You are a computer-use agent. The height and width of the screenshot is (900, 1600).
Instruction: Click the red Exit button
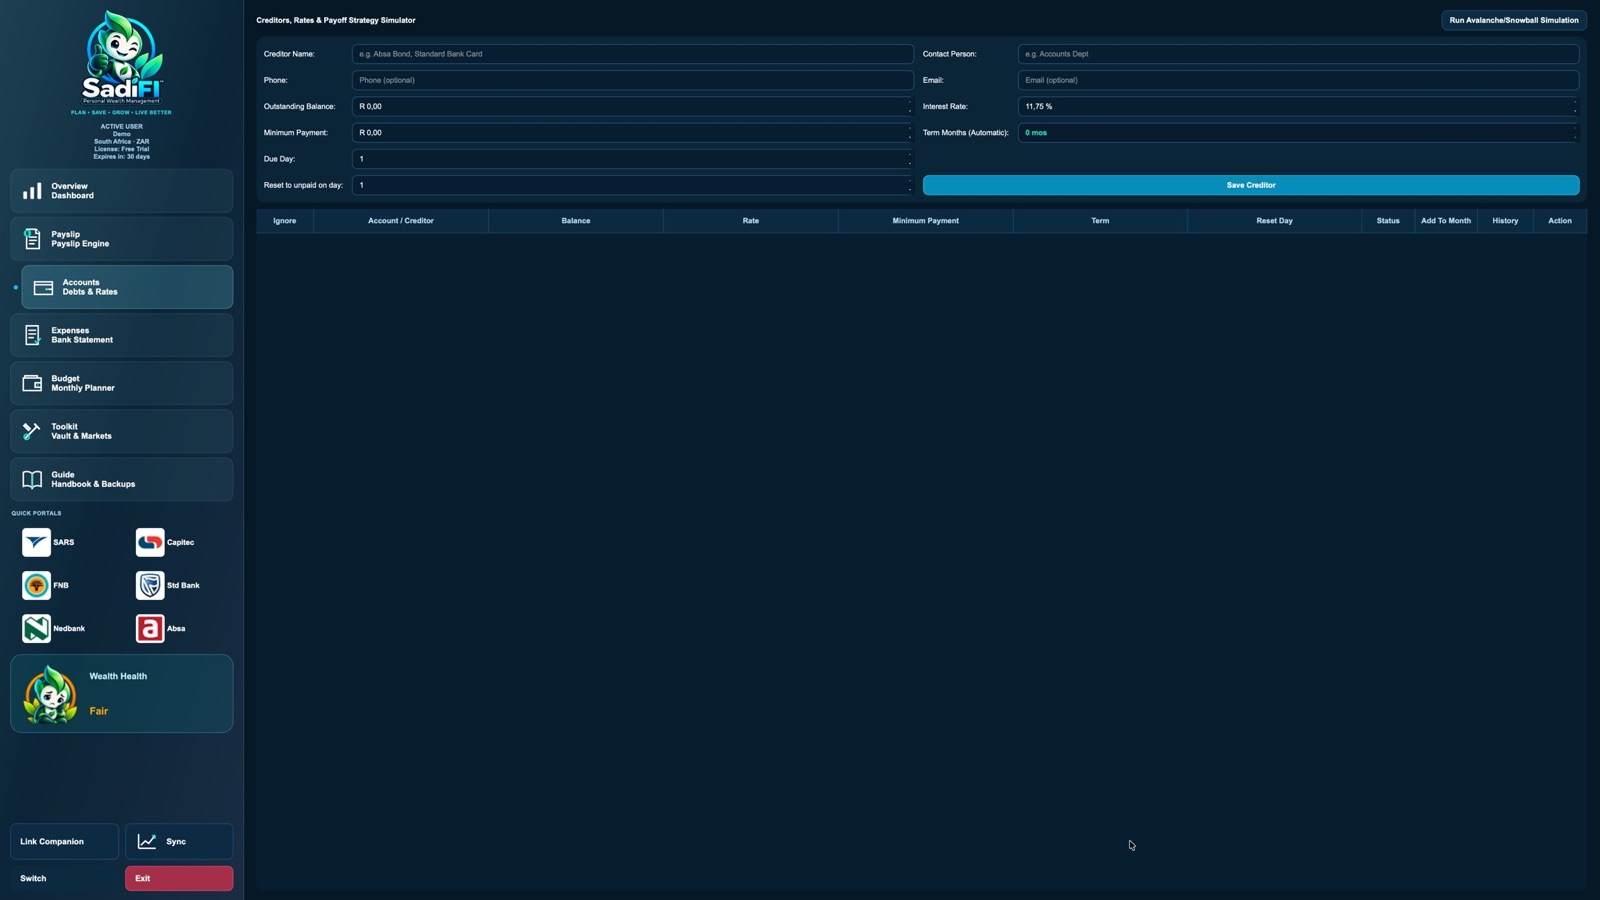tap(179, 878)
